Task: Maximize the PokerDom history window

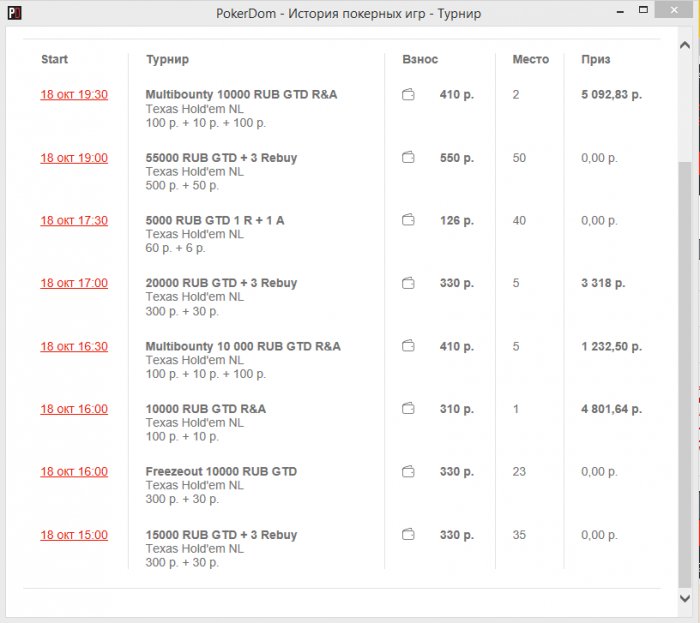Action: [x=643, y=10]
